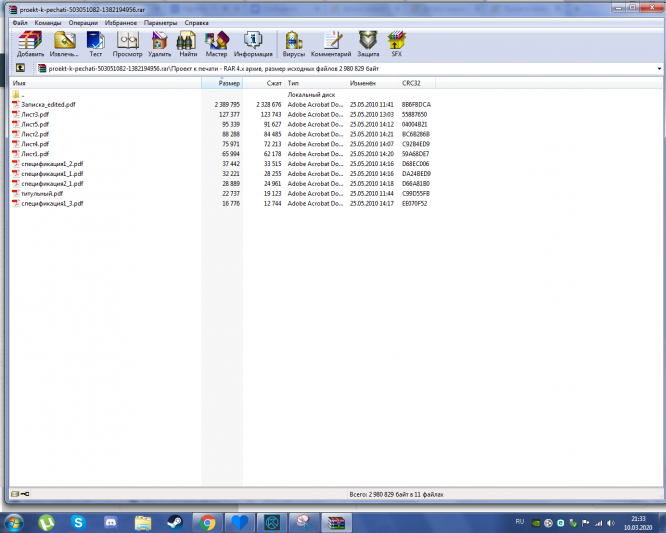
Task: Open Google Chrome from the taskbar
Action: [x=207, y=522]
